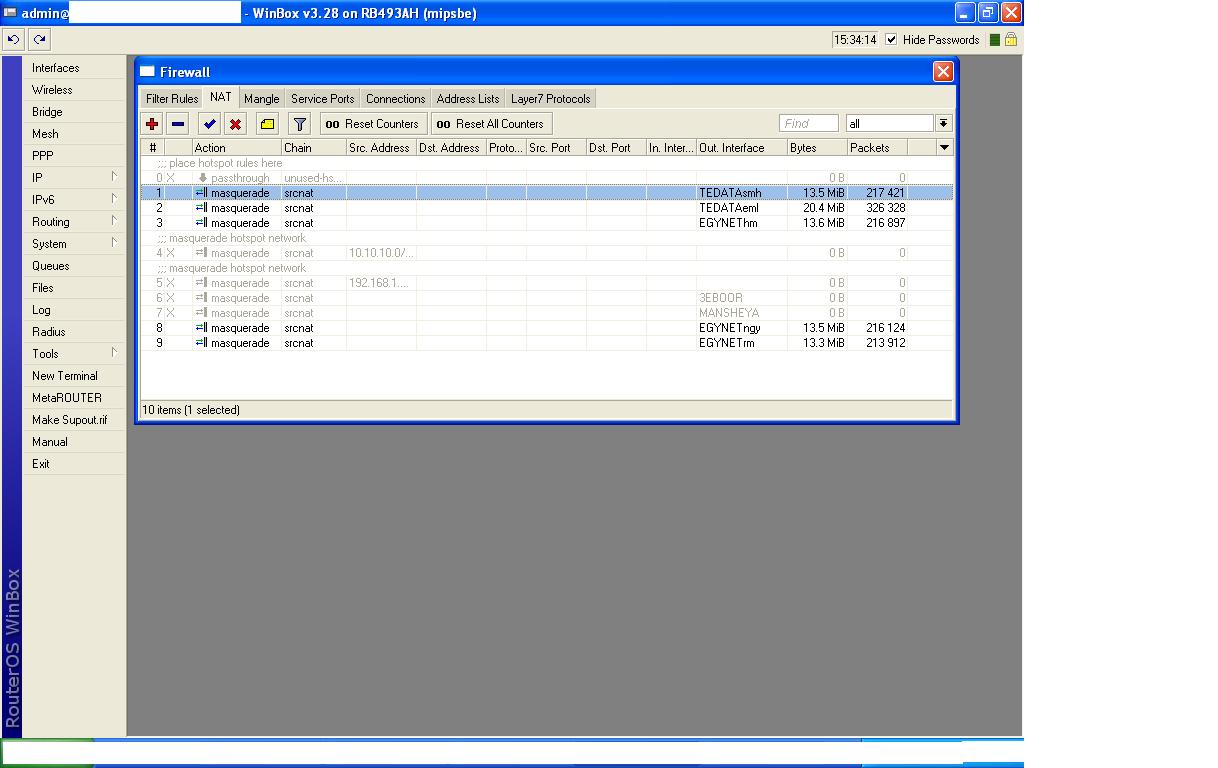Select selected TEDATAsmh masquerade rule
This screenshot has width=1218, height=768.
point(547,193)
